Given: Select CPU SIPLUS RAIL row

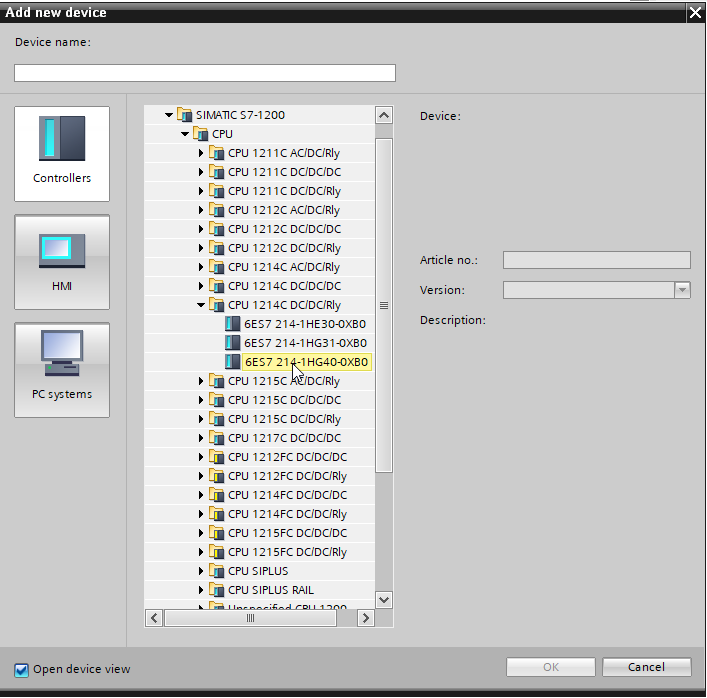Looking at the screenshot, I should tap(259, 590).
